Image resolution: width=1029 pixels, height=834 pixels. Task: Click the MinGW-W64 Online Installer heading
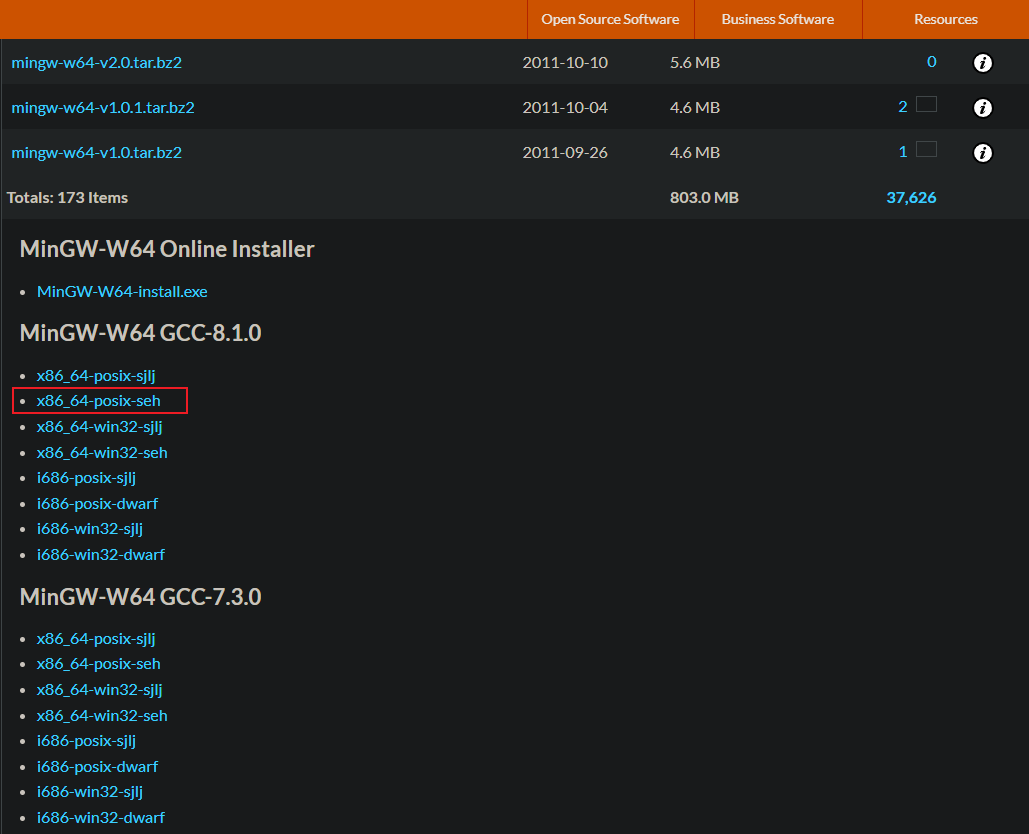tap(167, 249)
